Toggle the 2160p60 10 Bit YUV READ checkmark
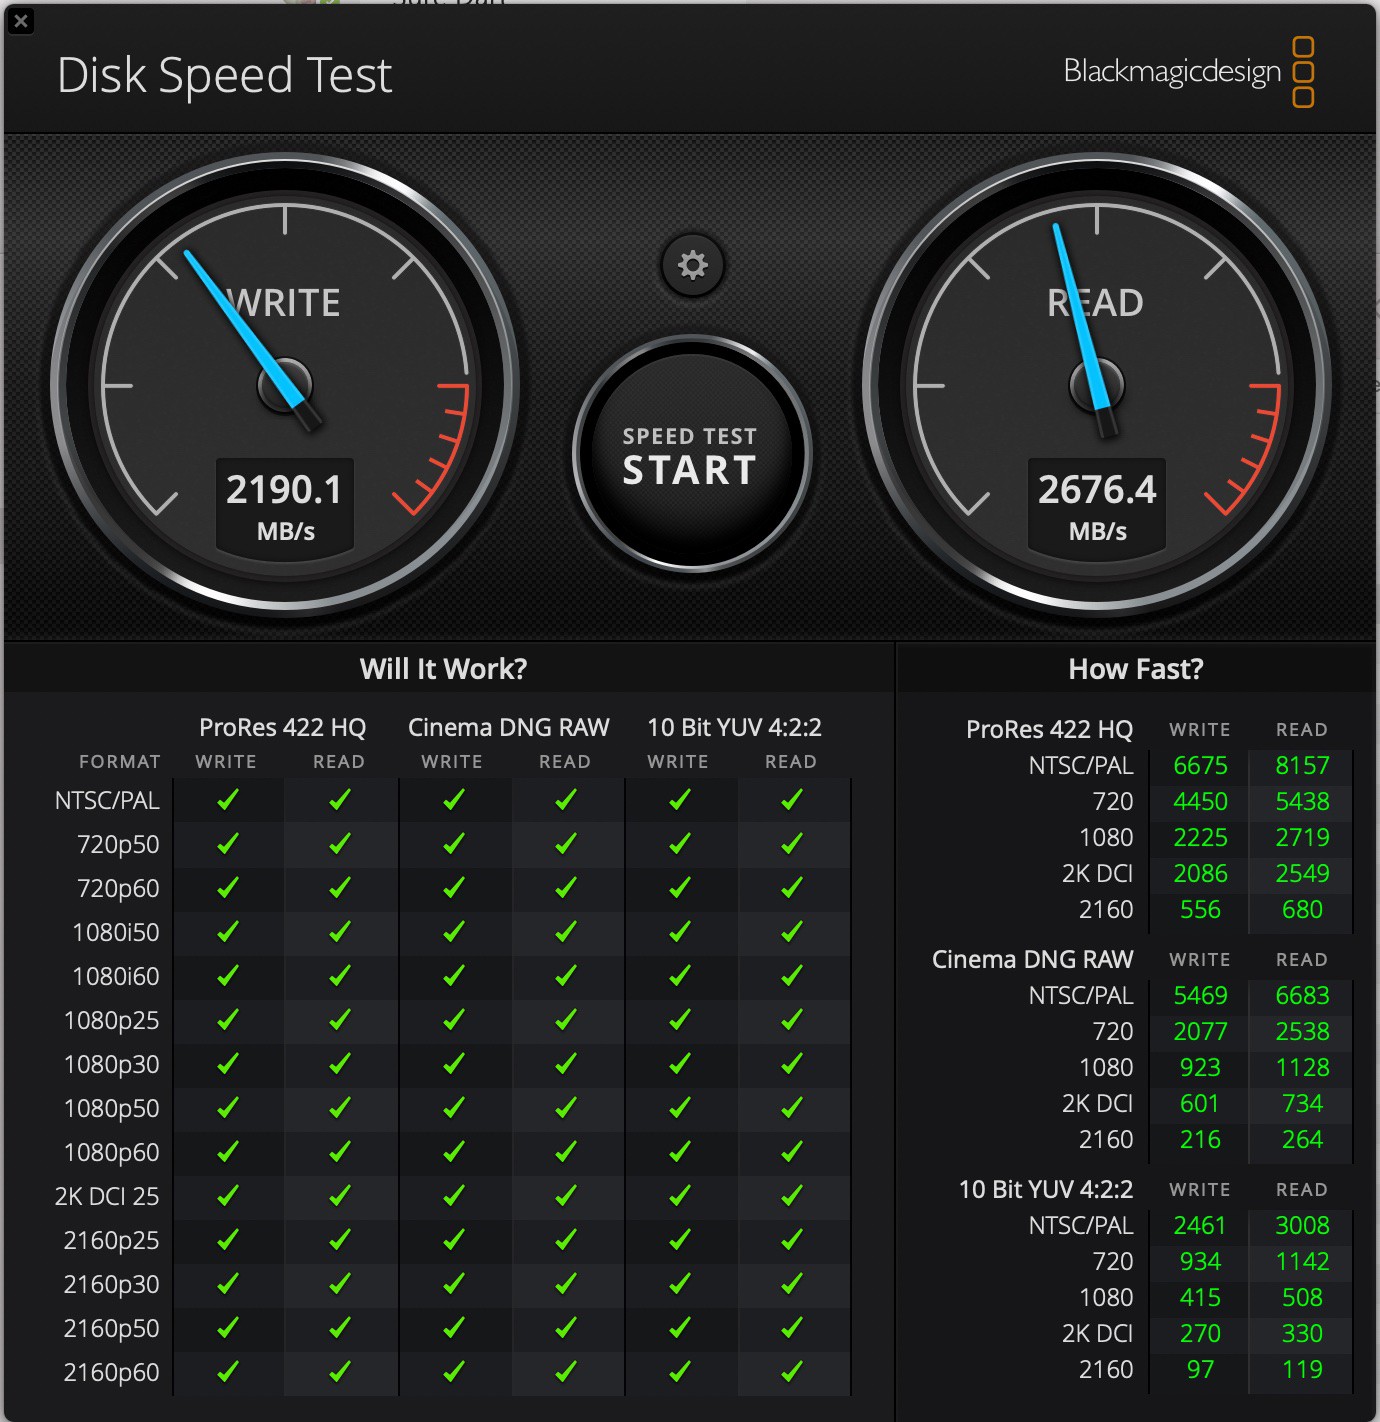The height and width of the screenshot is (1422, 1380). pyautogui.click(x=792, y=1372)
